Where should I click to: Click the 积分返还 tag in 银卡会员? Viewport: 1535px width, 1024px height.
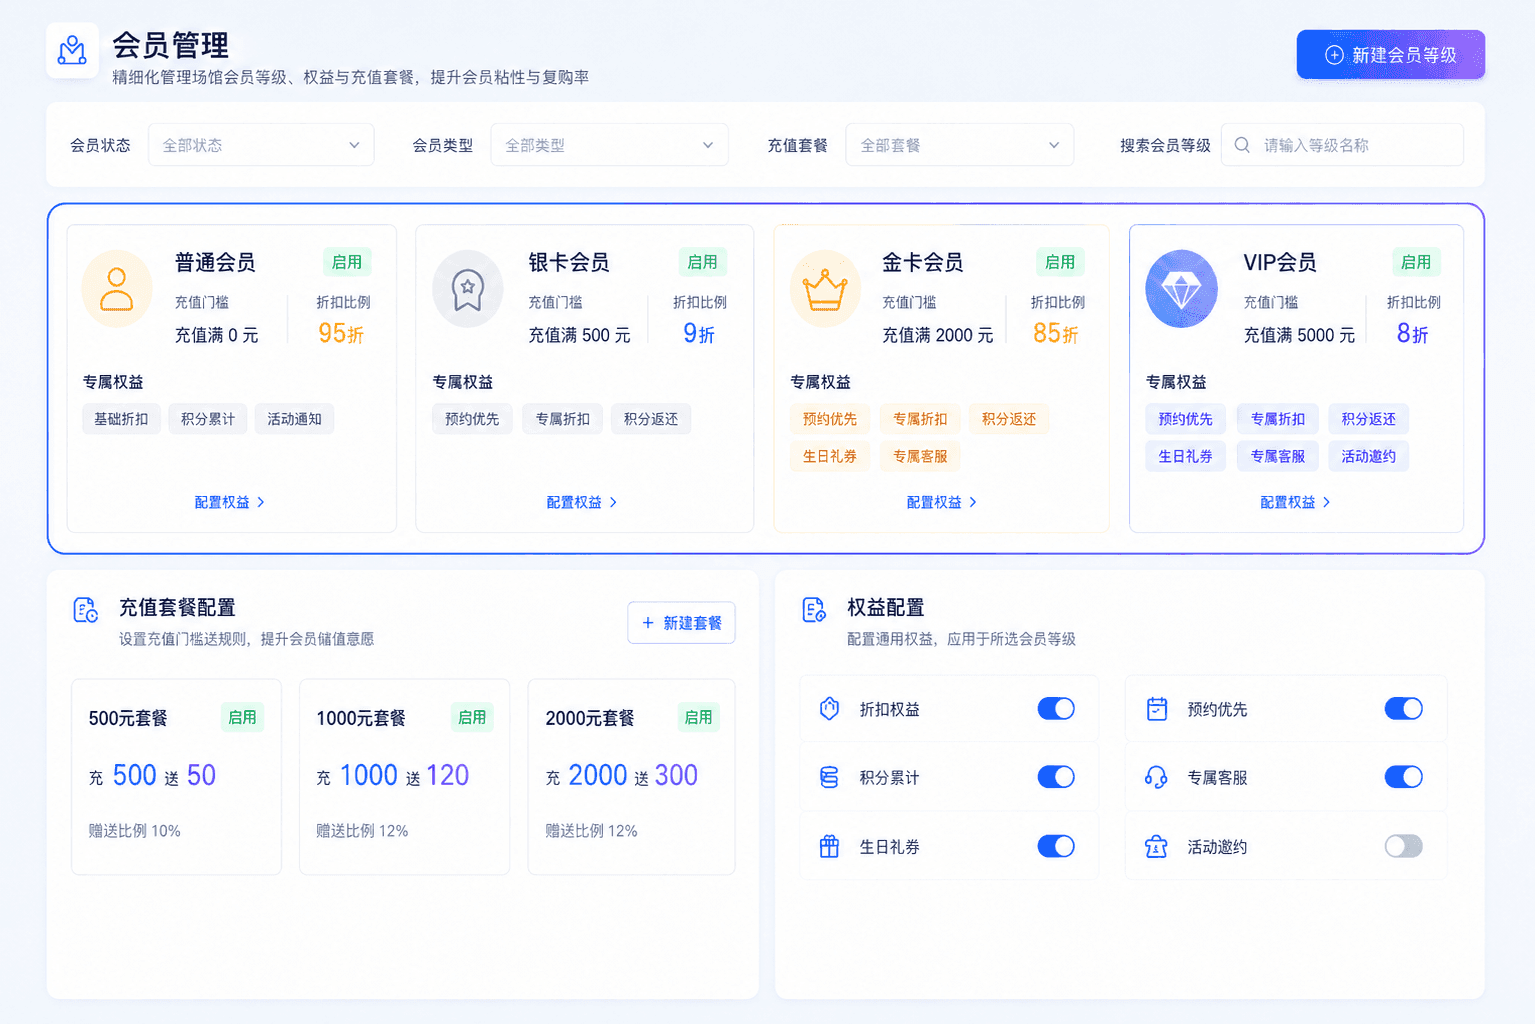tap(651, 419)
